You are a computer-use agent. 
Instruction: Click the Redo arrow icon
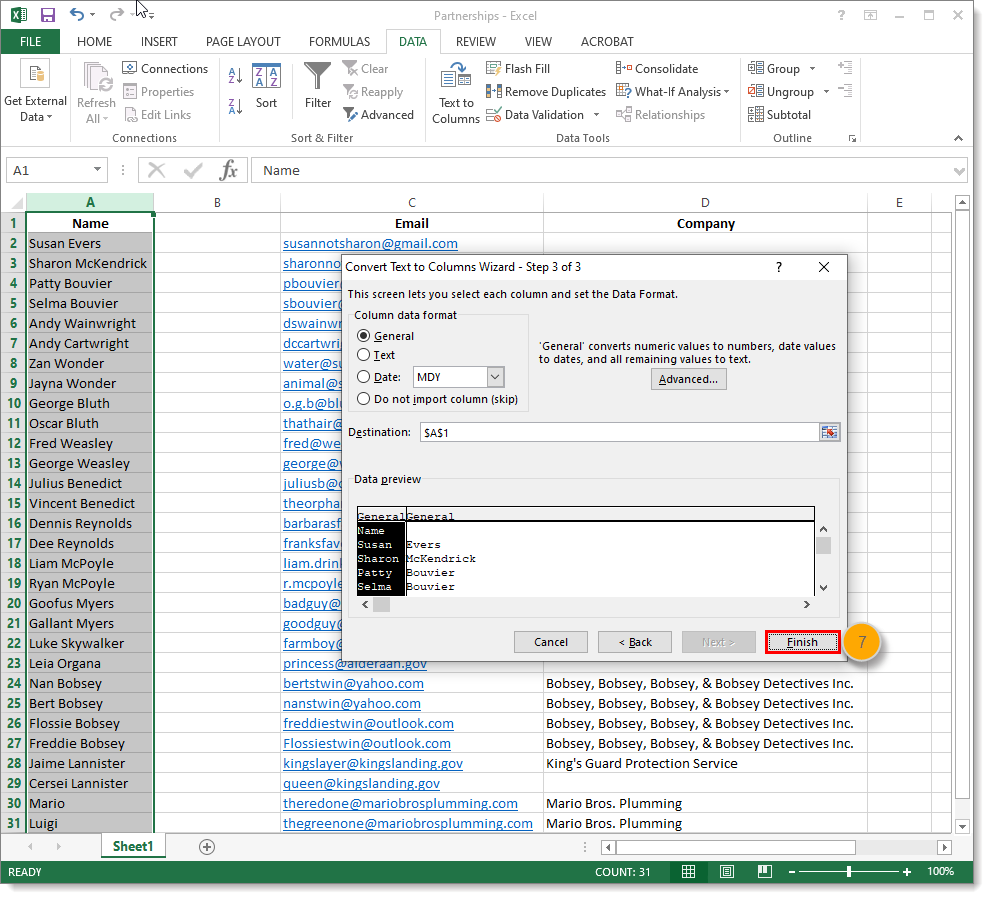(117, 15)
